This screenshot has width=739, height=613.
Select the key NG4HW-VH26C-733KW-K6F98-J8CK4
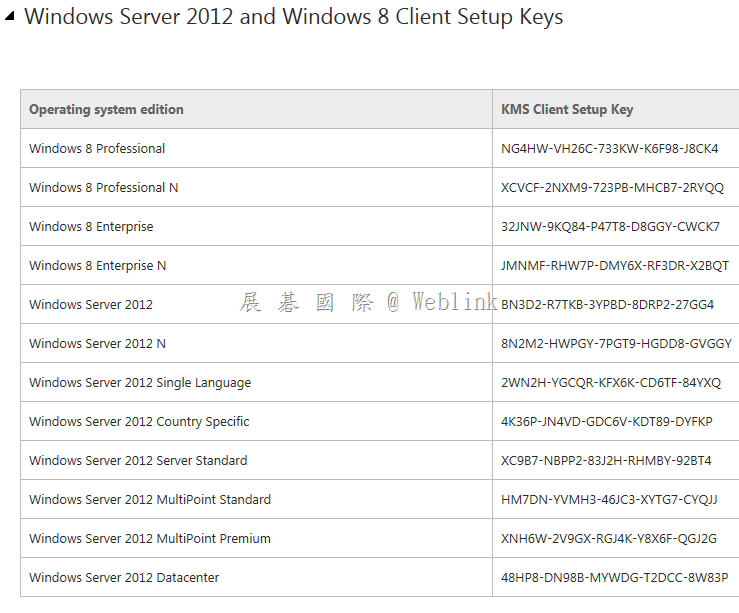609,148
